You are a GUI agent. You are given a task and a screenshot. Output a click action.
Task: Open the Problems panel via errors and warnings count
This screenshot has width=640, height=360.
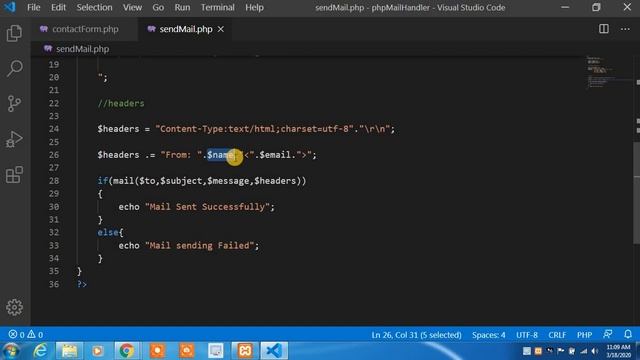pyautogui.click(x=26, y=335)
